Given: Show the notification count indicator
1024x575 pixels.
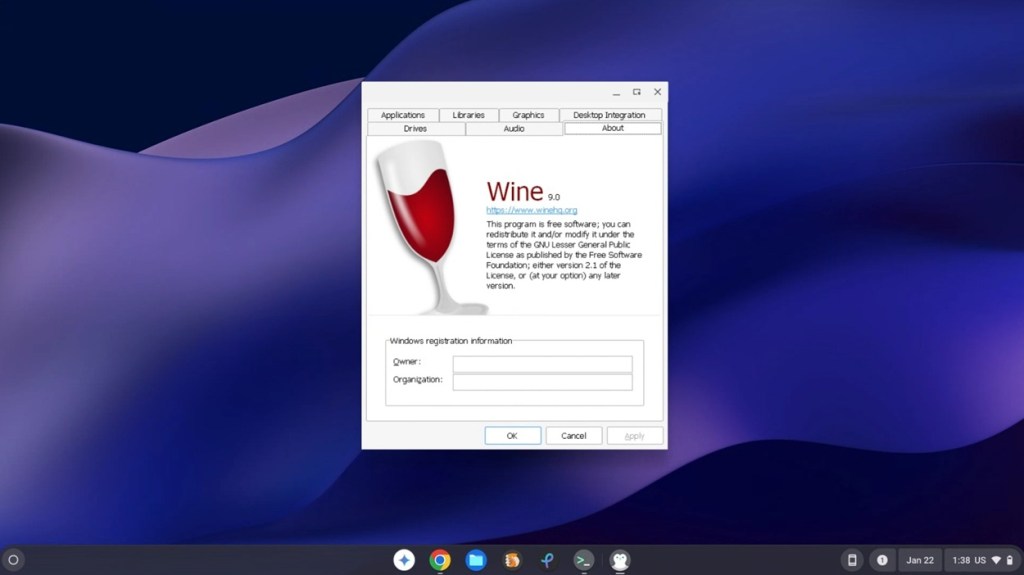Looking at the screenshot, I should [882, 560].
